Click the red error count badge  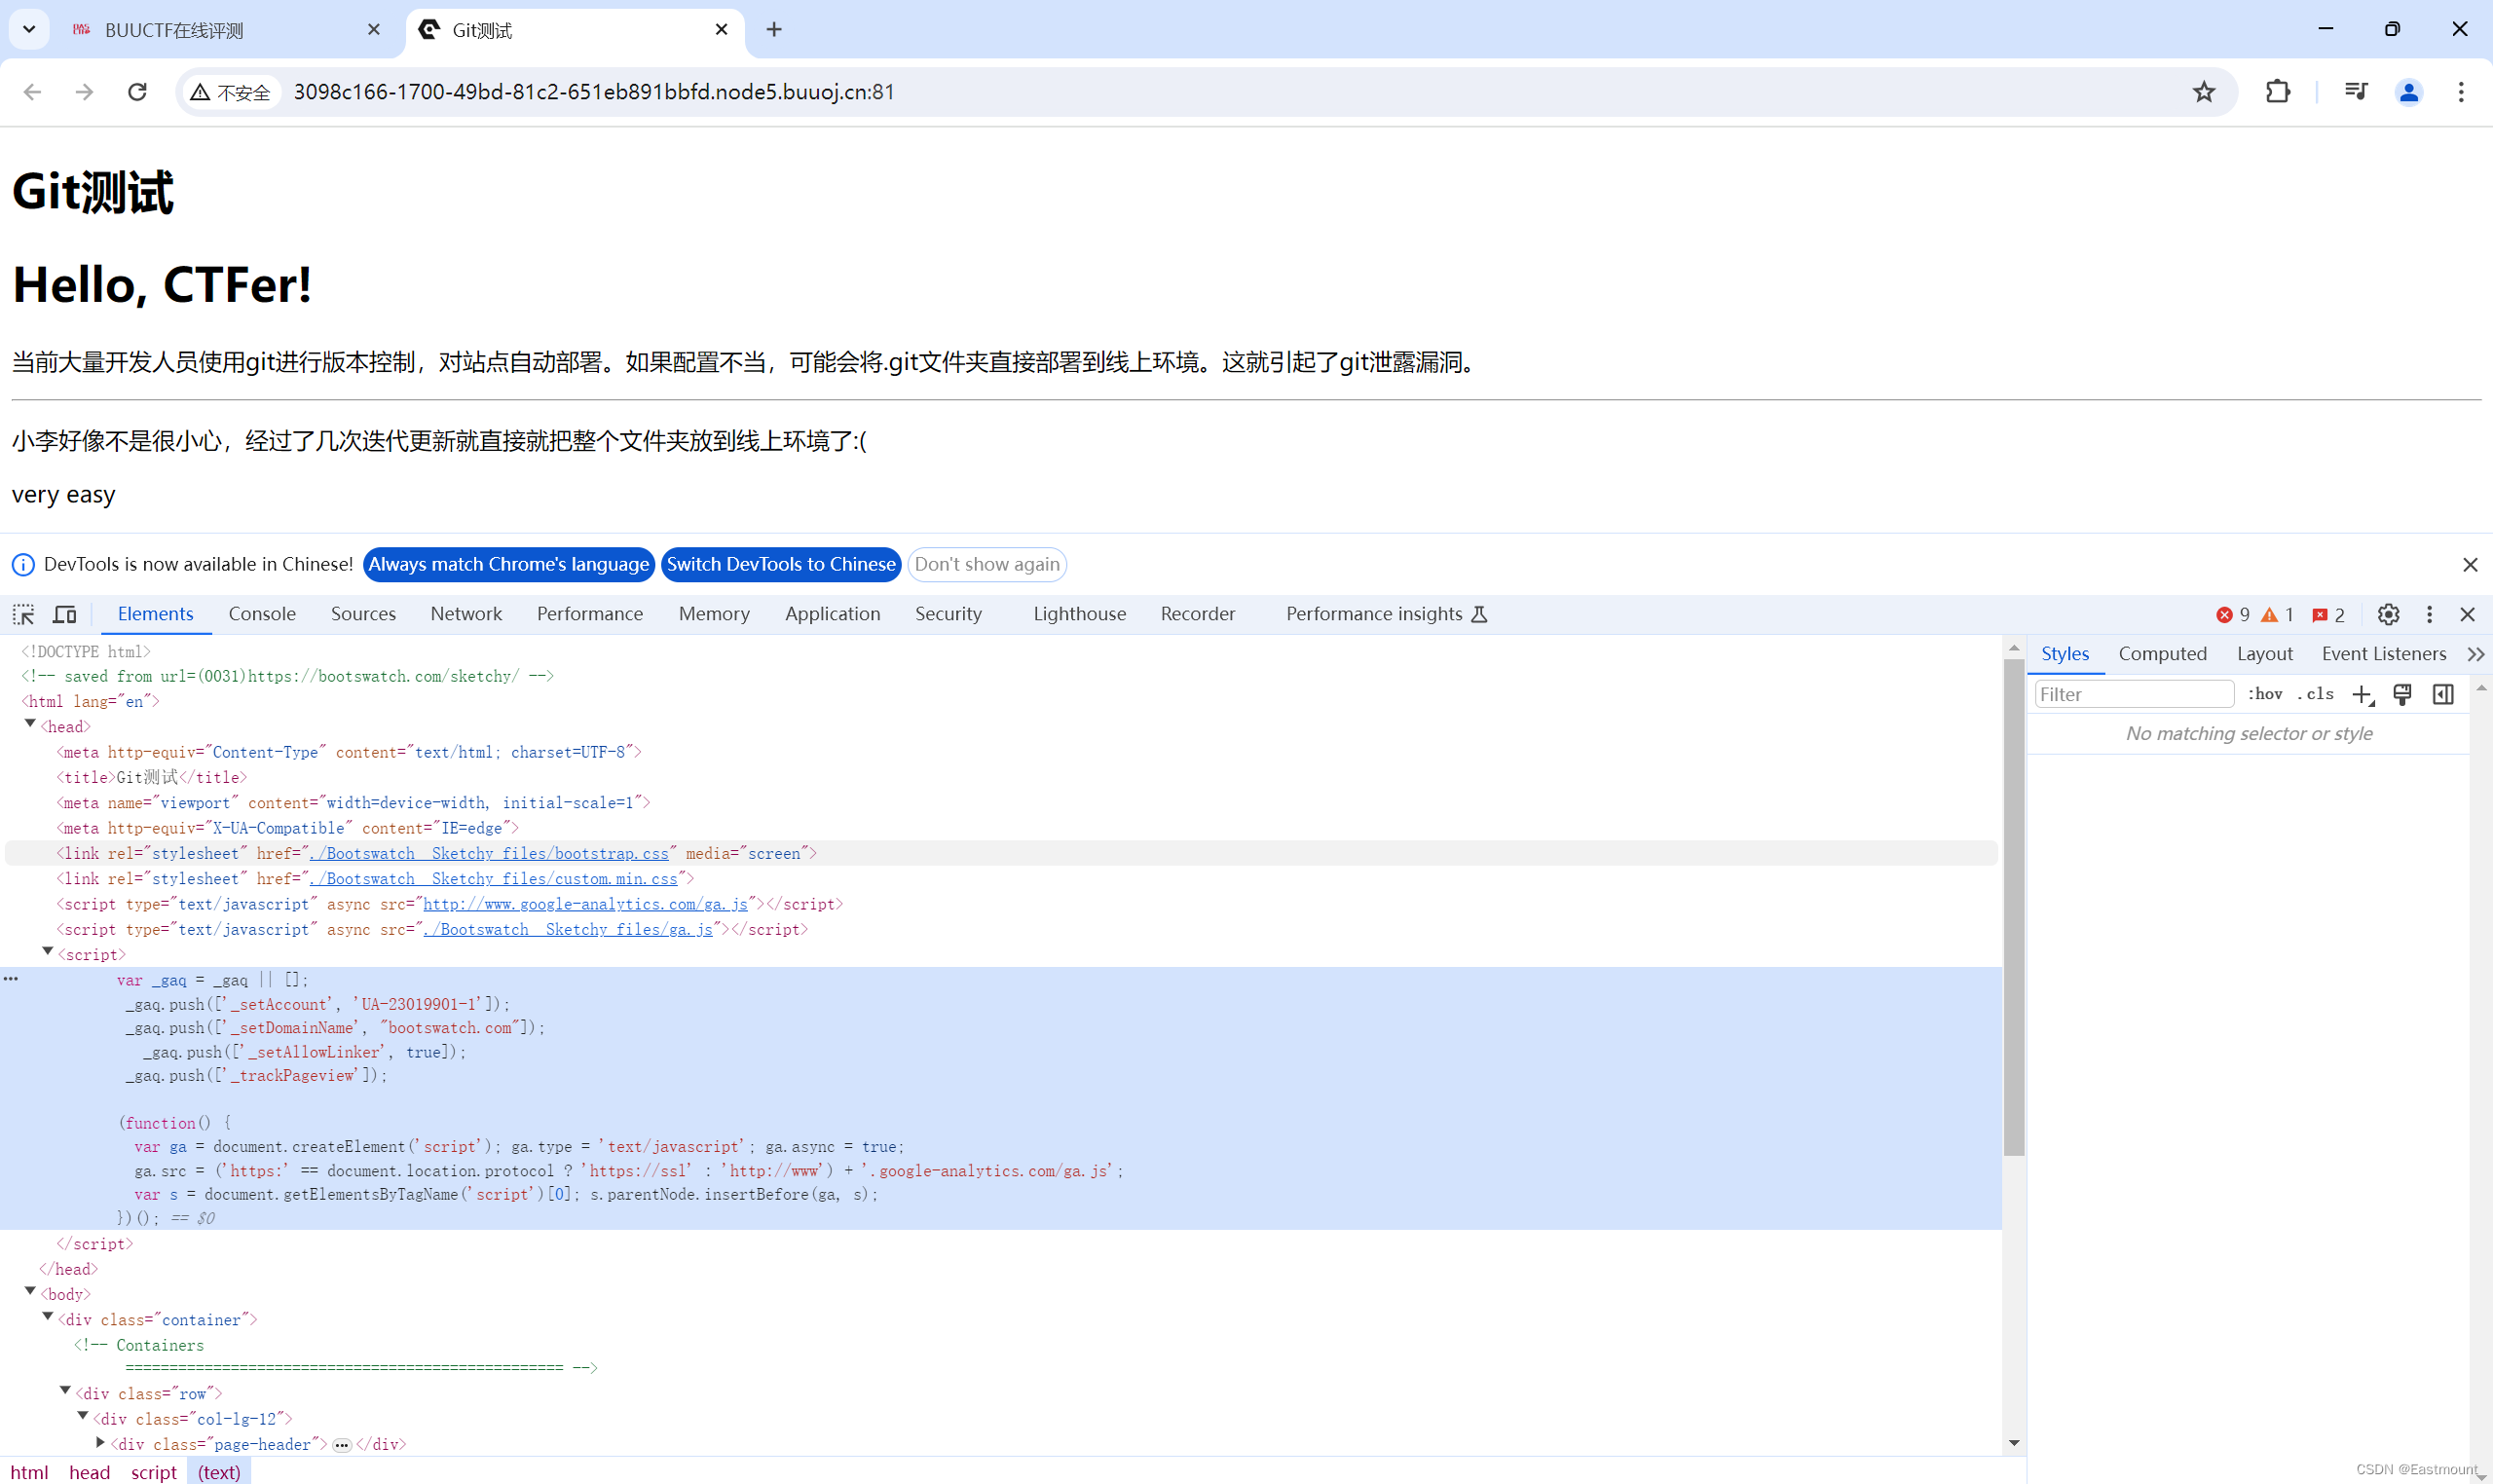tap(2232, 615)
